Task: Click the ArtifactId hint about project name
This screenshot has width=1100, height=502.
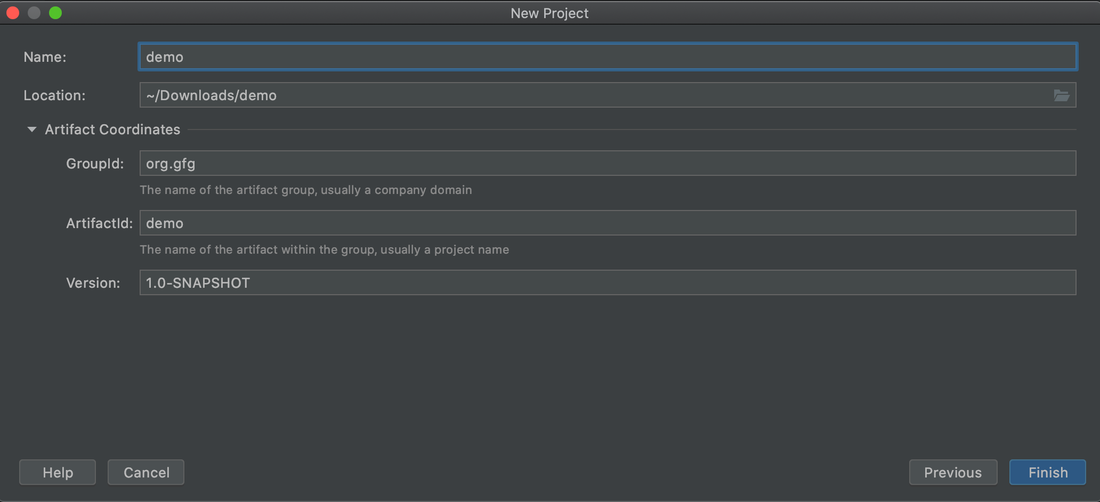Action: 324,250
